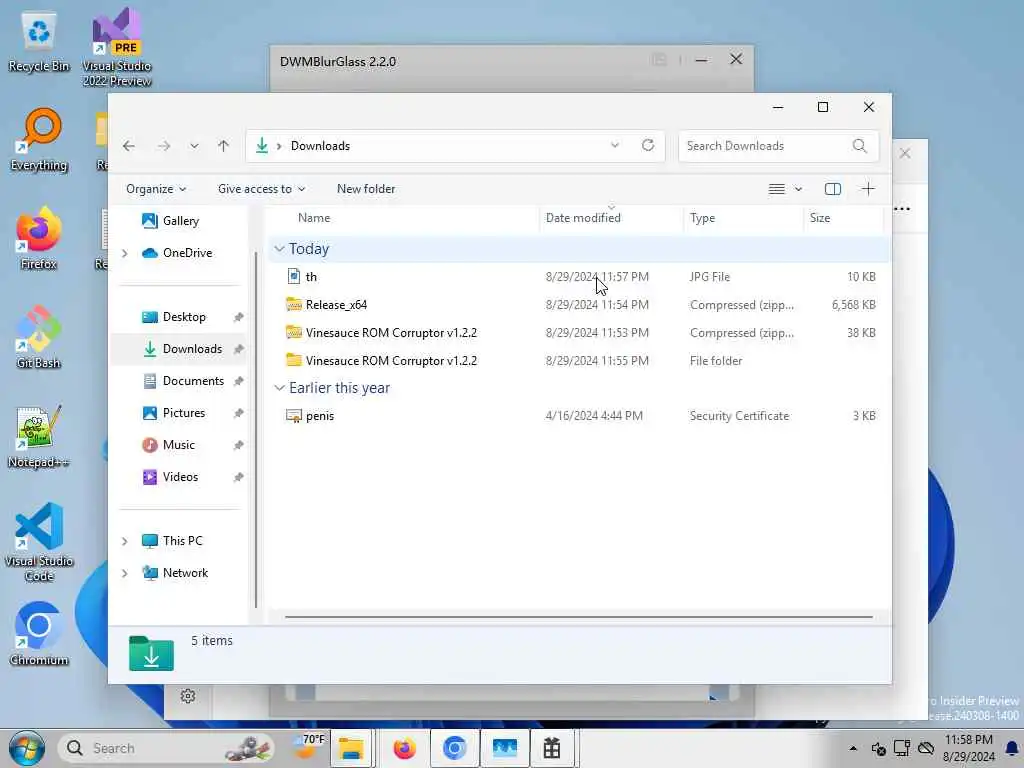Image resolution: width=1024 pixels, height=768 pixels.
Task: Click the Notepad++ desktop shortcut
Action: tap(39, 436)
